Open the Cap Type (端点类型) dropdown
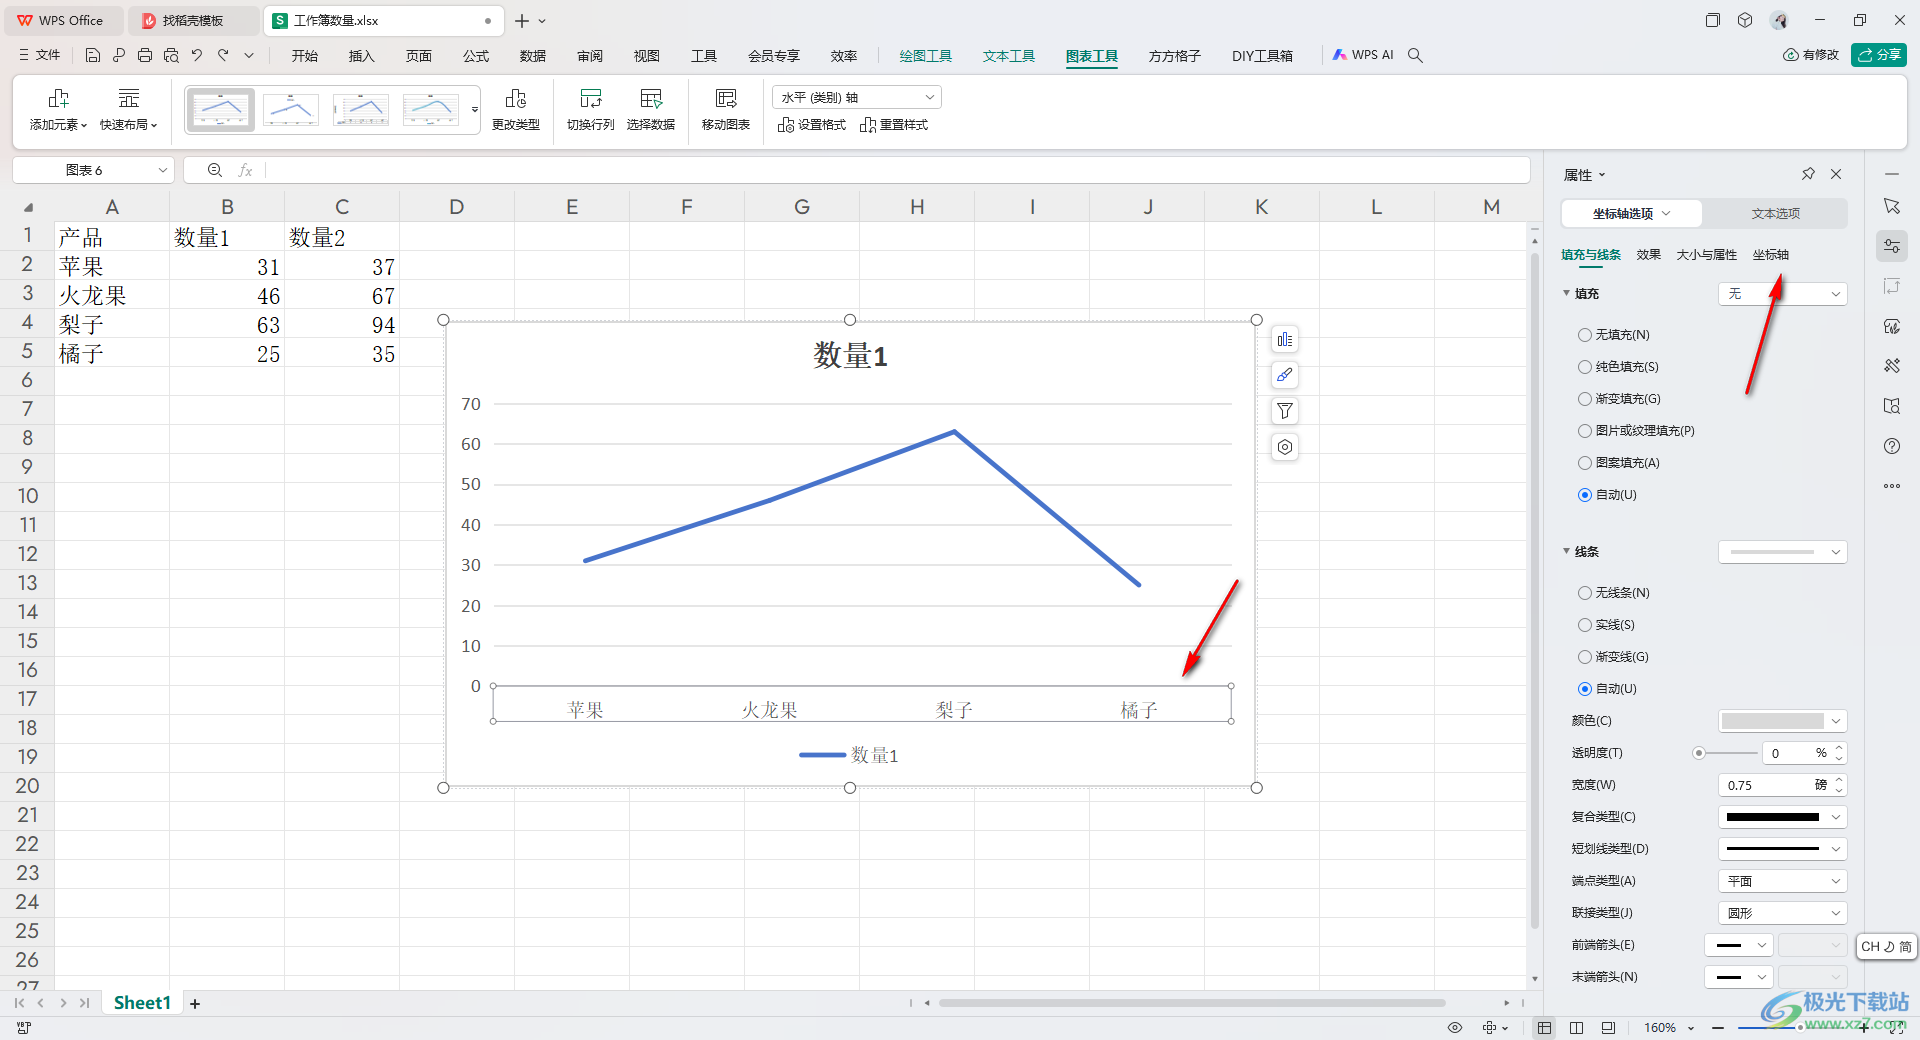The width and height of the screenshot is (1920, 1040). 1782,881
